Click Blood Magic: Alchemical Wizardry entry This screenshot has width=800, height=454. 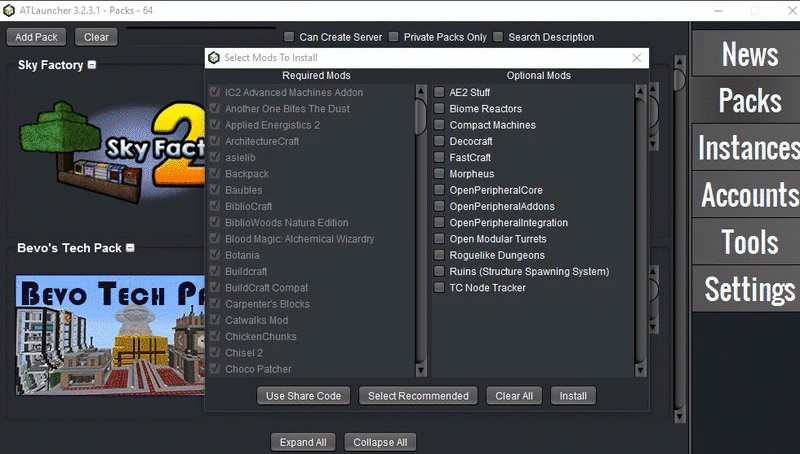[299, 239]
